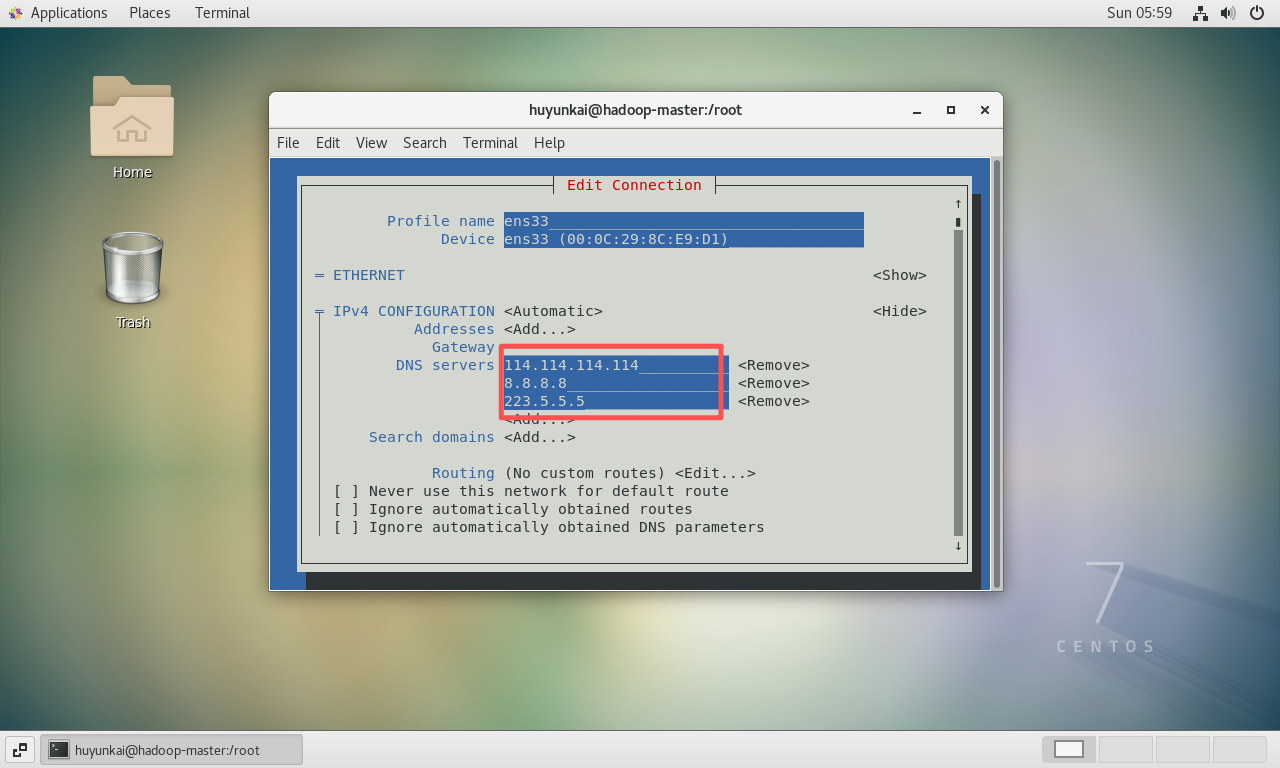
Task: Switch to the third workspace in pager
Action: pos(1182,749)
